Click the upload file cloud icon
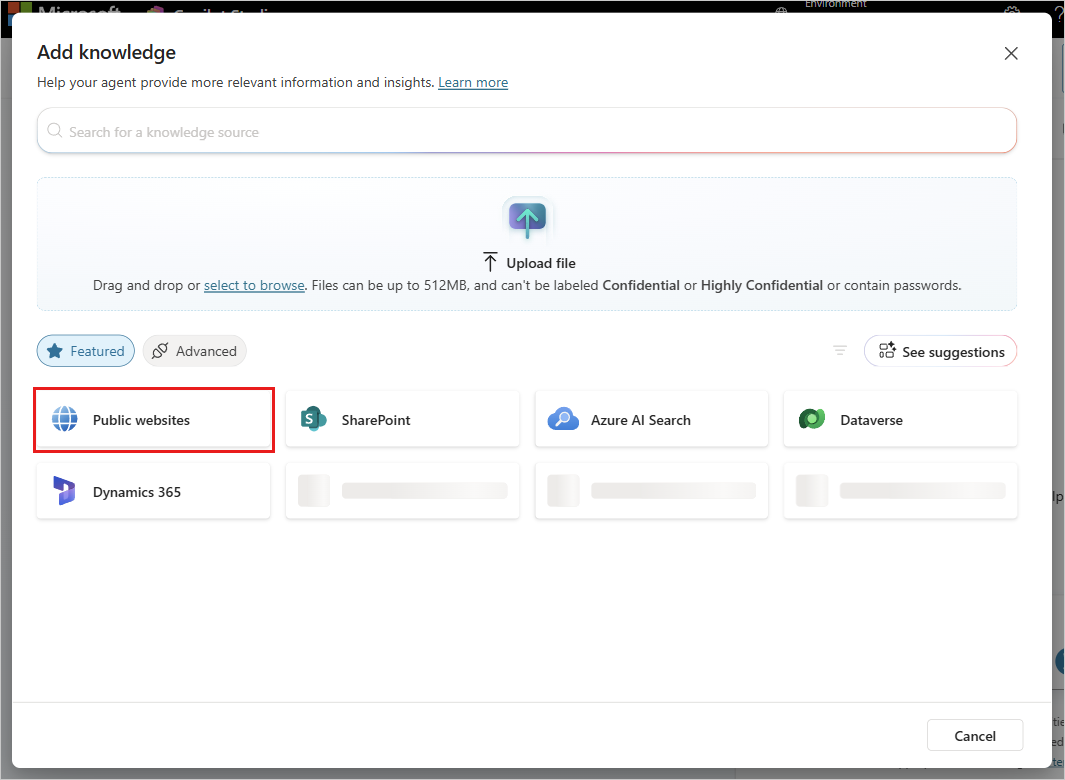The image size is (1065, 780). [x=528, y=219]
